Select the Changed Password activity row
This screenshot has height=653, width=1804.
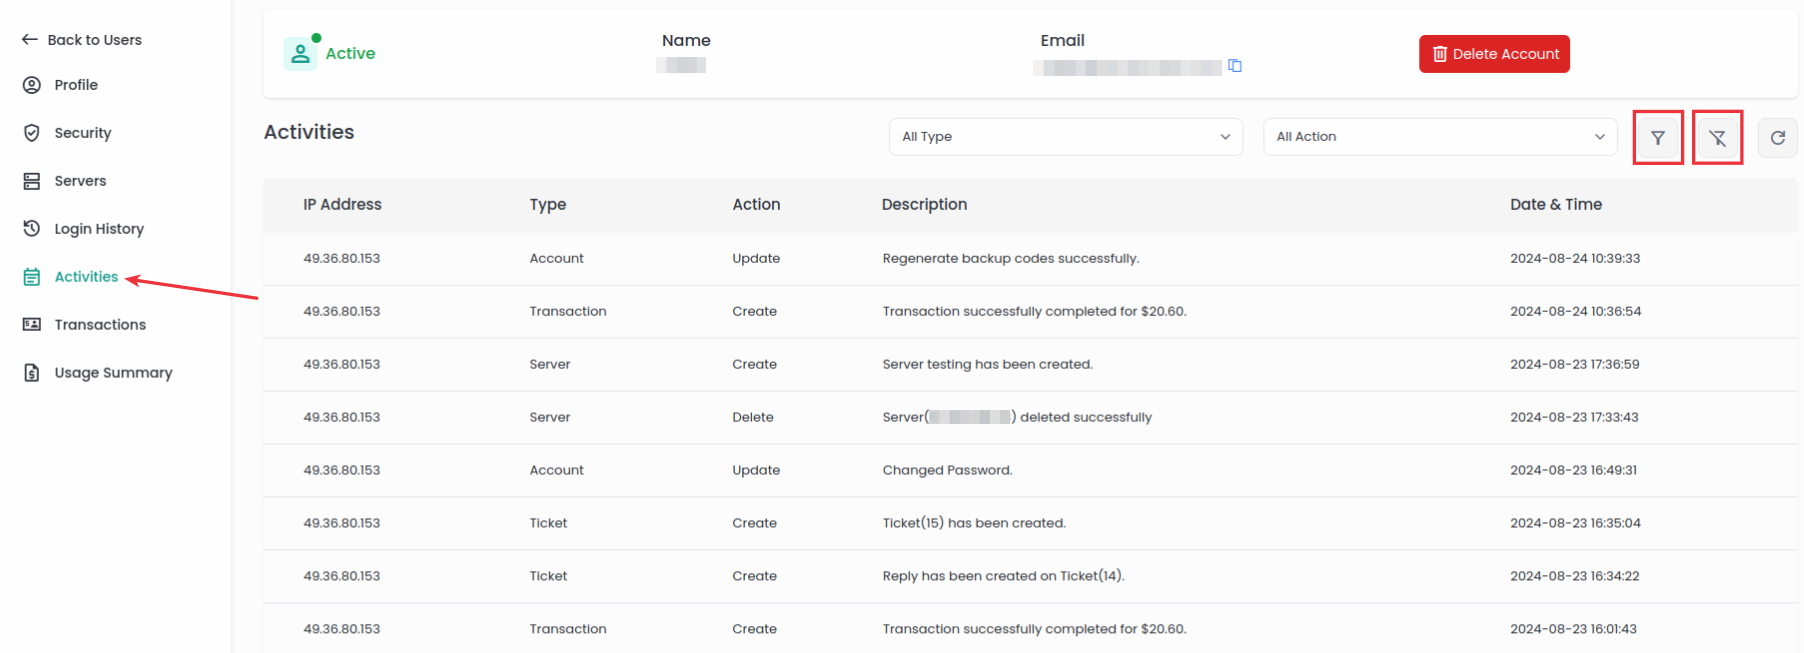click(946, 470)
